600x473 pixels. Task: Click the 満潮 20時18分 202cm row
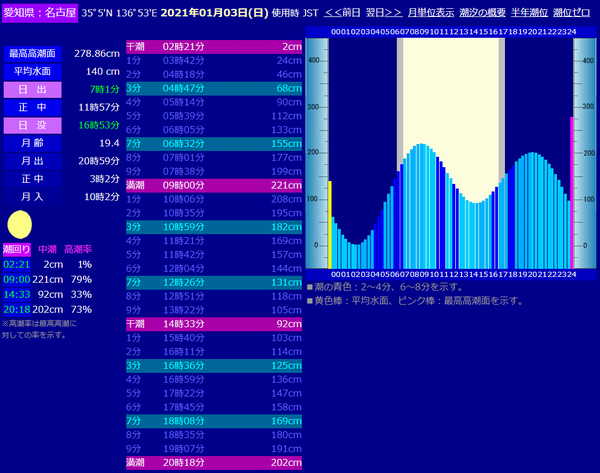coord(214,463)
